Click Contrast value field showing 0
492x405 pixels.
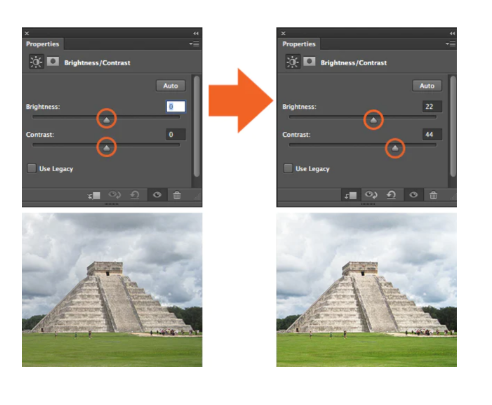176,135
